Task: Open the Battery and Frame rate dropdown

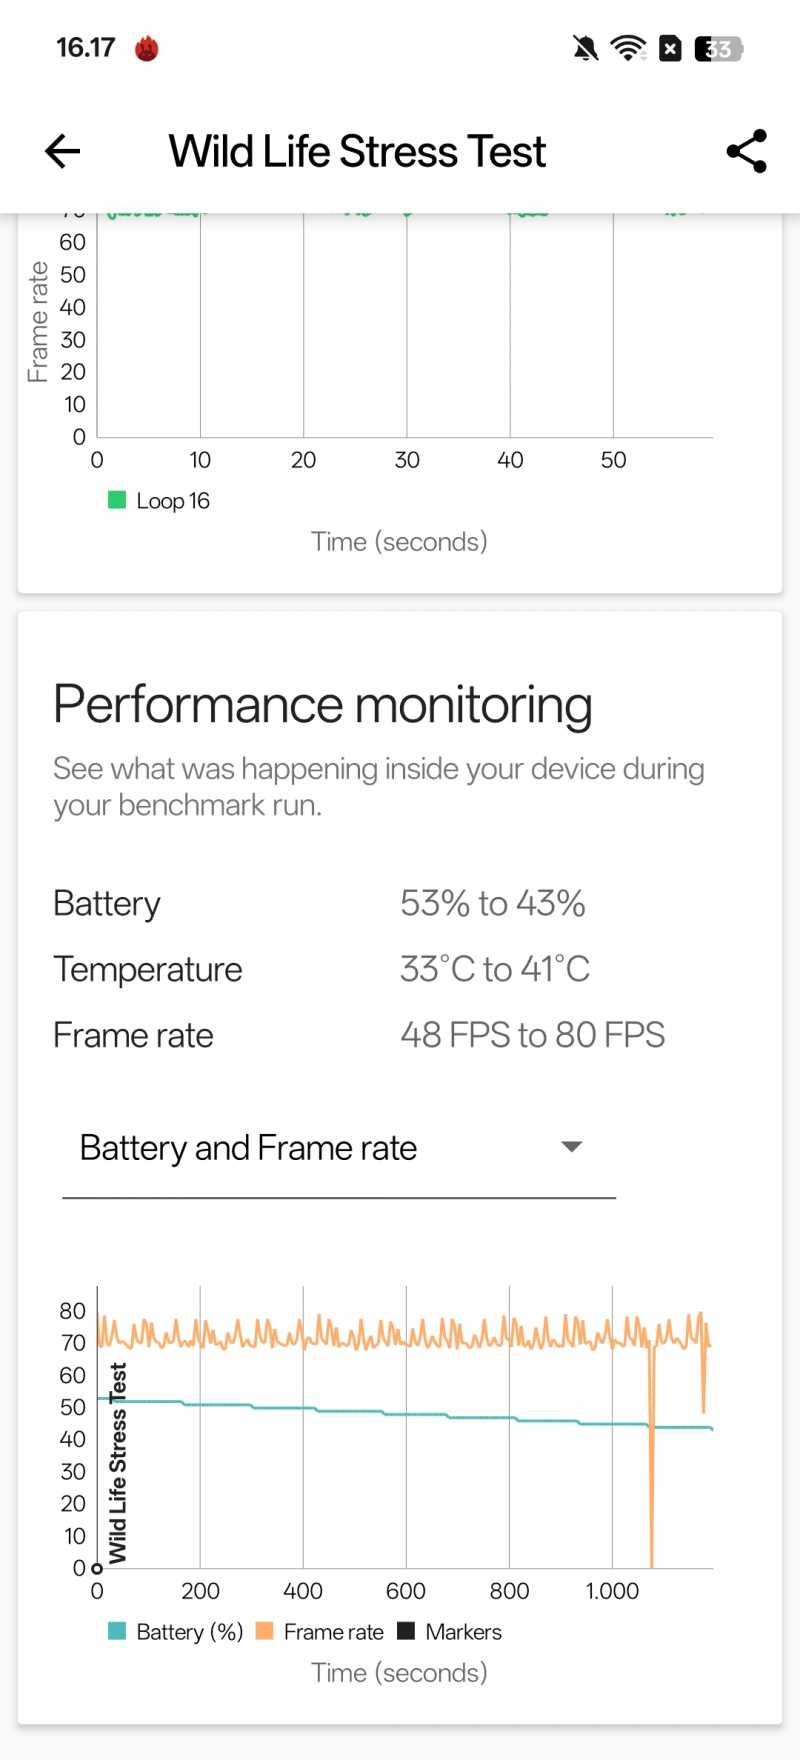Action: pos(339,1148)
